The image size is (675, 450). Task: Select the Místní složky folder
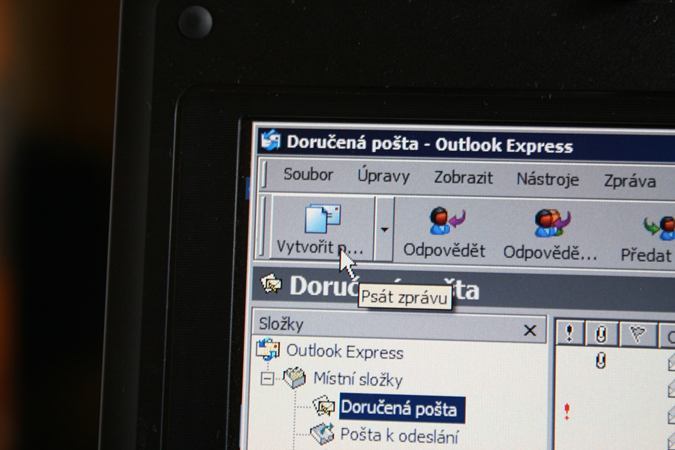coord(358,379)
